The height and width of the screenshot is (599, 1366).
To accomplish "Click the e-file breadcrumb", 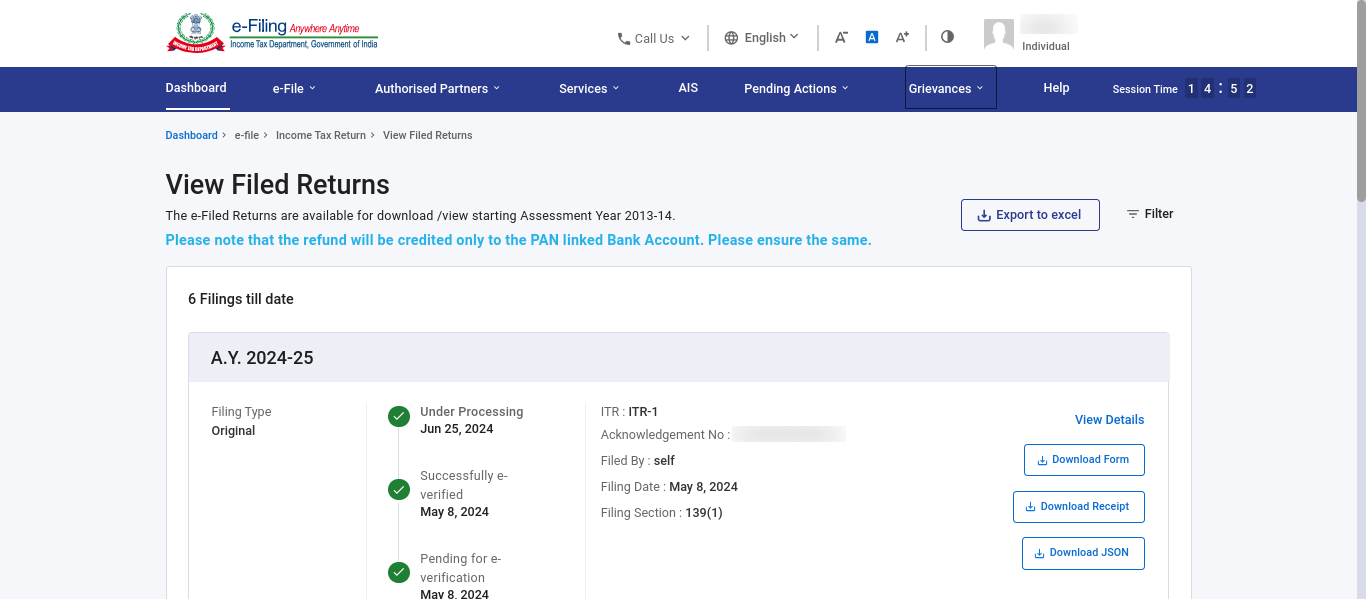I will [247, 135].
